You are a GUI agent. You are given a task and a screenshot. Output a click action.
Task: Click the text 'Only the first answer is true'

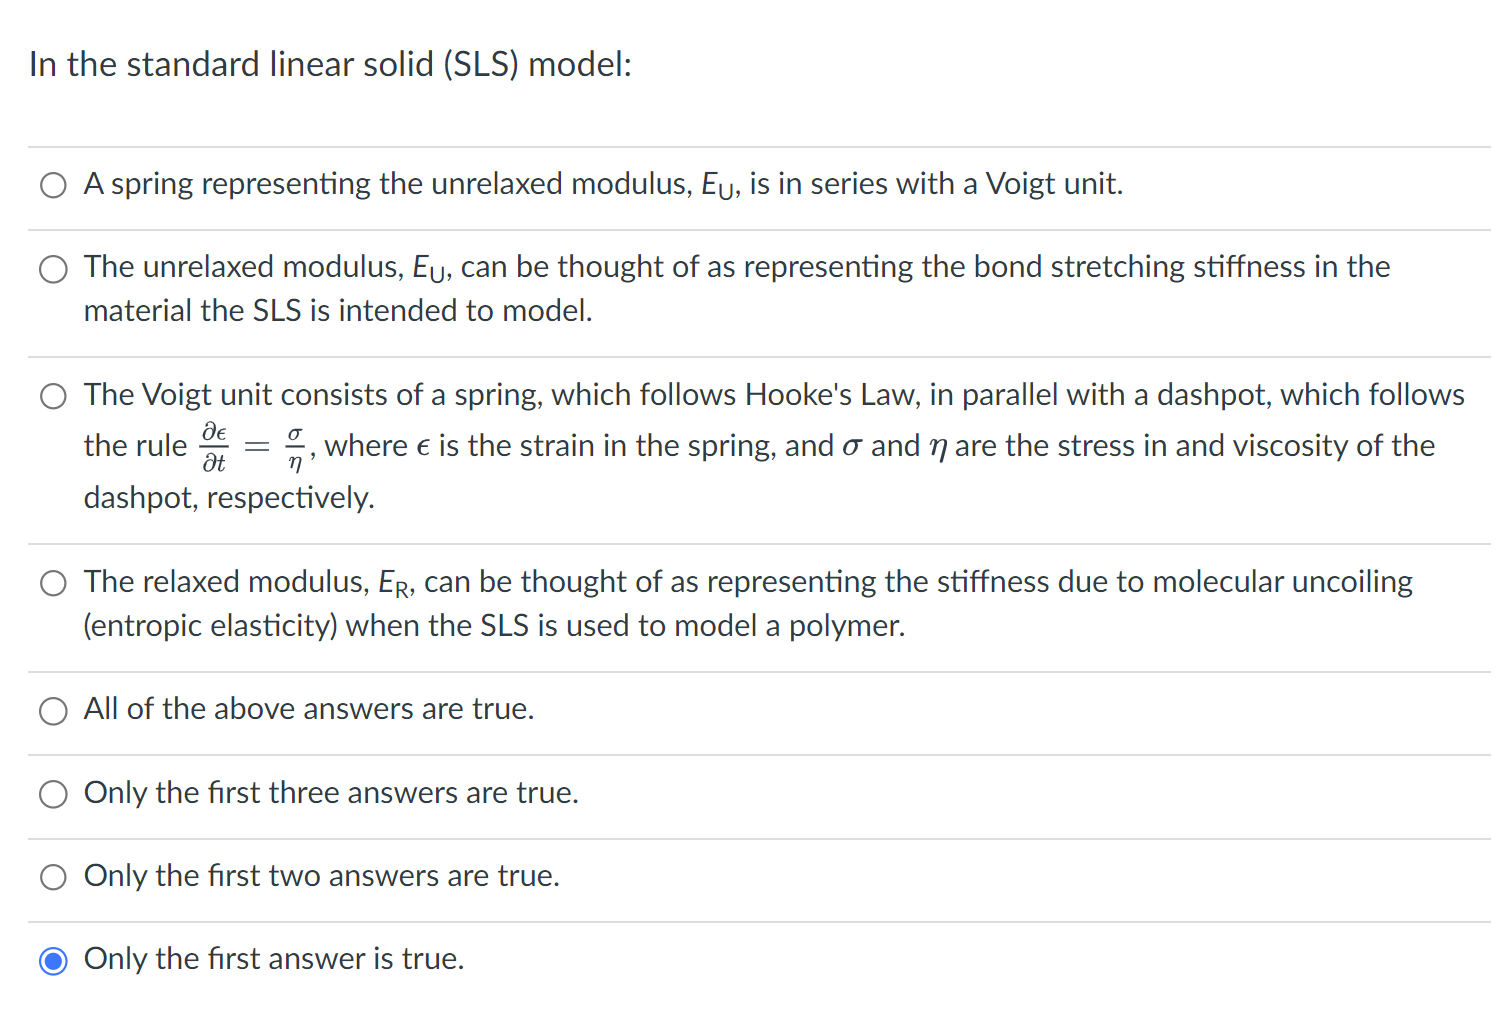[274, 959]
